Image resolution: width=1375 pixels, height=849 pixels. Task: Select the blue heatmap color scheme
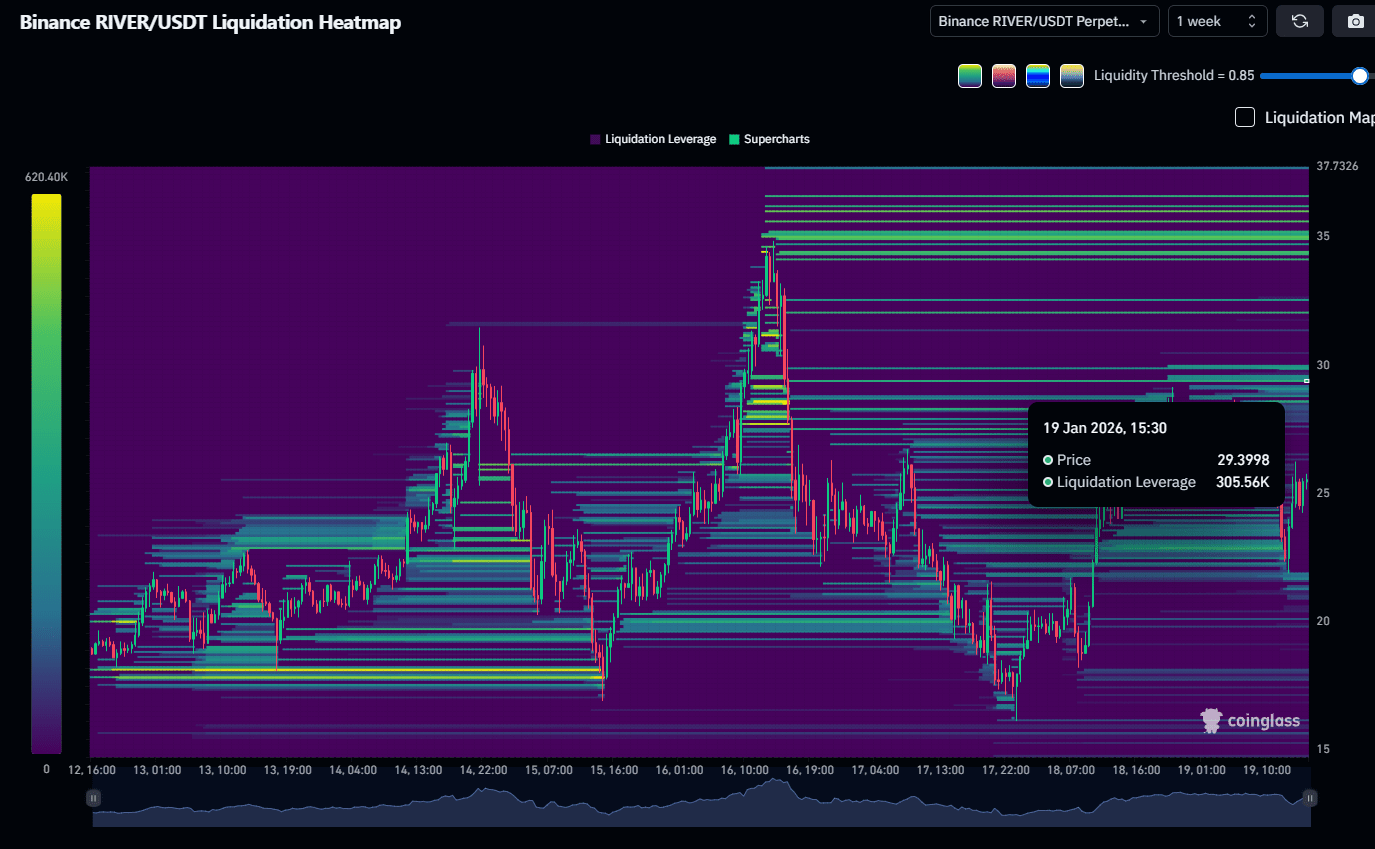coord(1038,76)
